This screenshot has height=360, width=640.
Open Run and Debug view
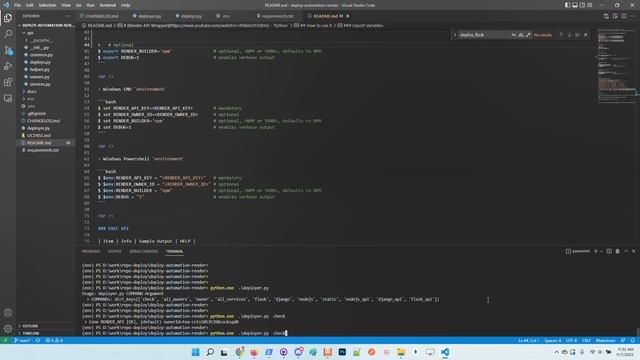(x=8, y=66)
